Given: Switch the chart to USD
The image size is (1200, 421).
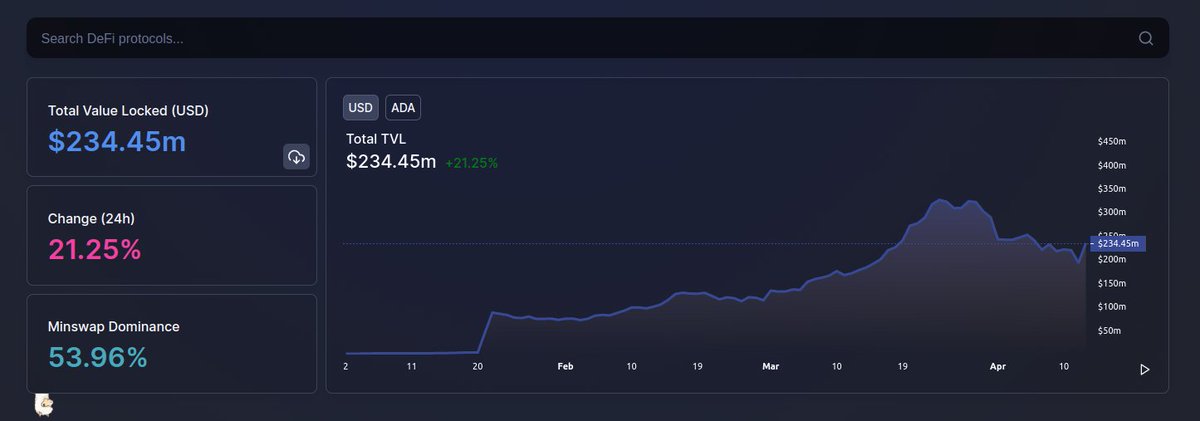Looking at the screenshot, I should click(x=361, y=107).
